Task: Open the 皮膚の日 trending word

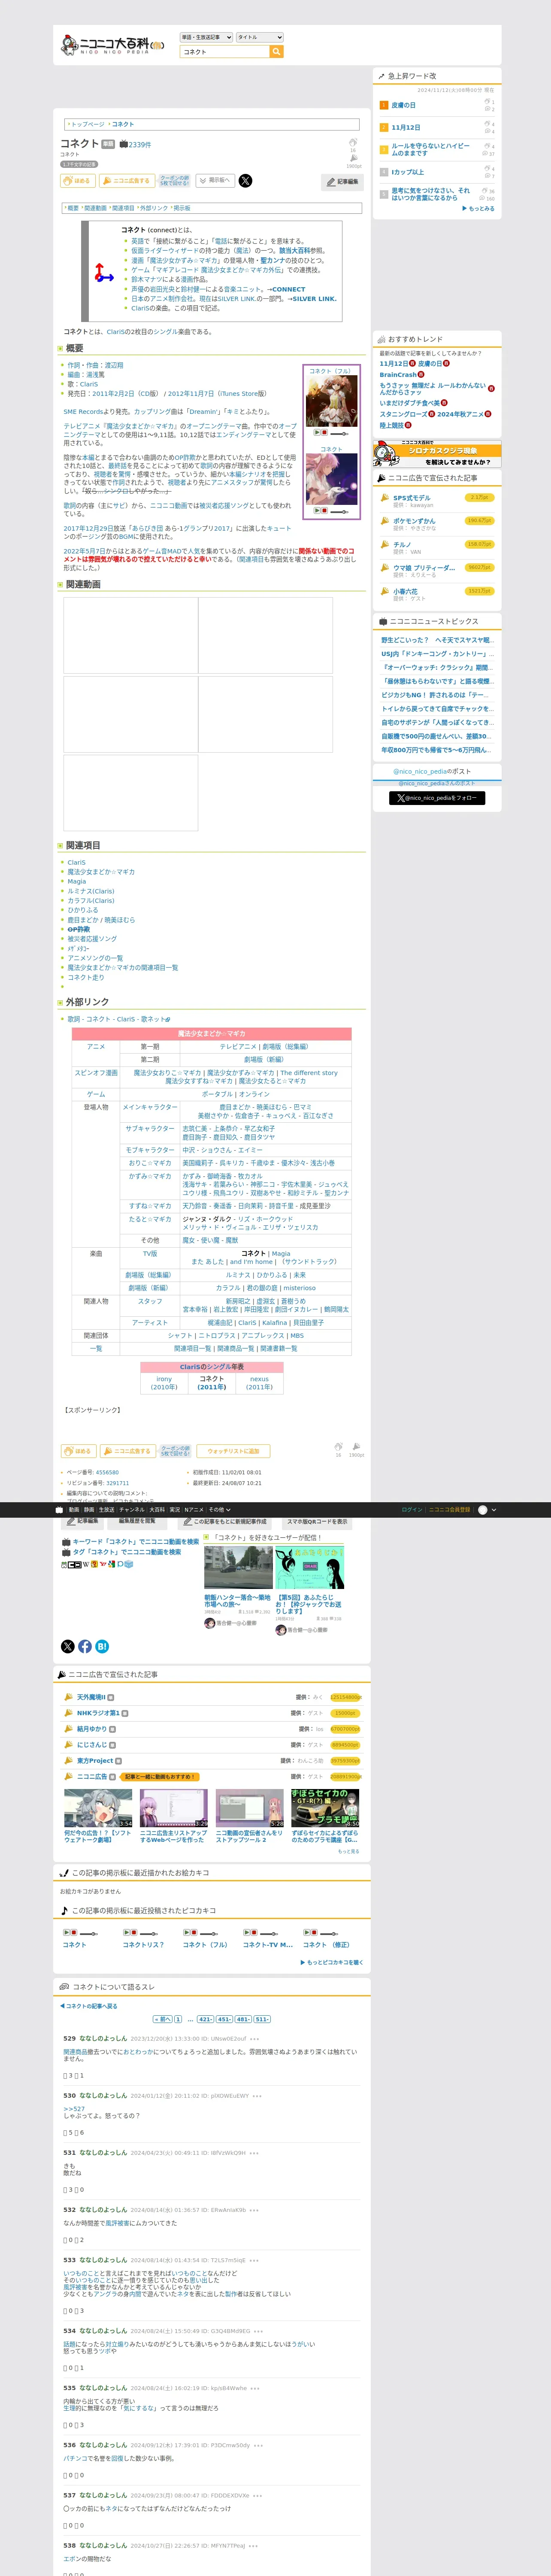Action: pos(404,105)
